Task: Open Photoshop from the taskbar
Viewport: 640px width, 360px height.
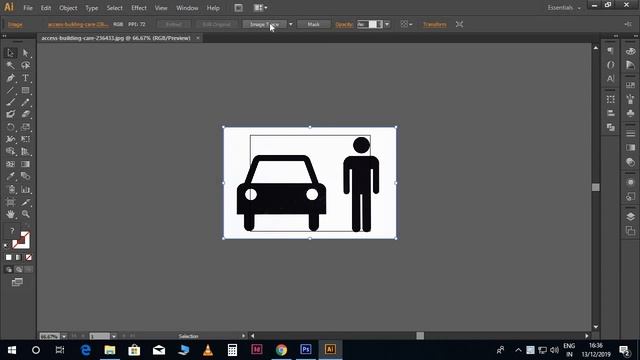Action: point(306,350)
